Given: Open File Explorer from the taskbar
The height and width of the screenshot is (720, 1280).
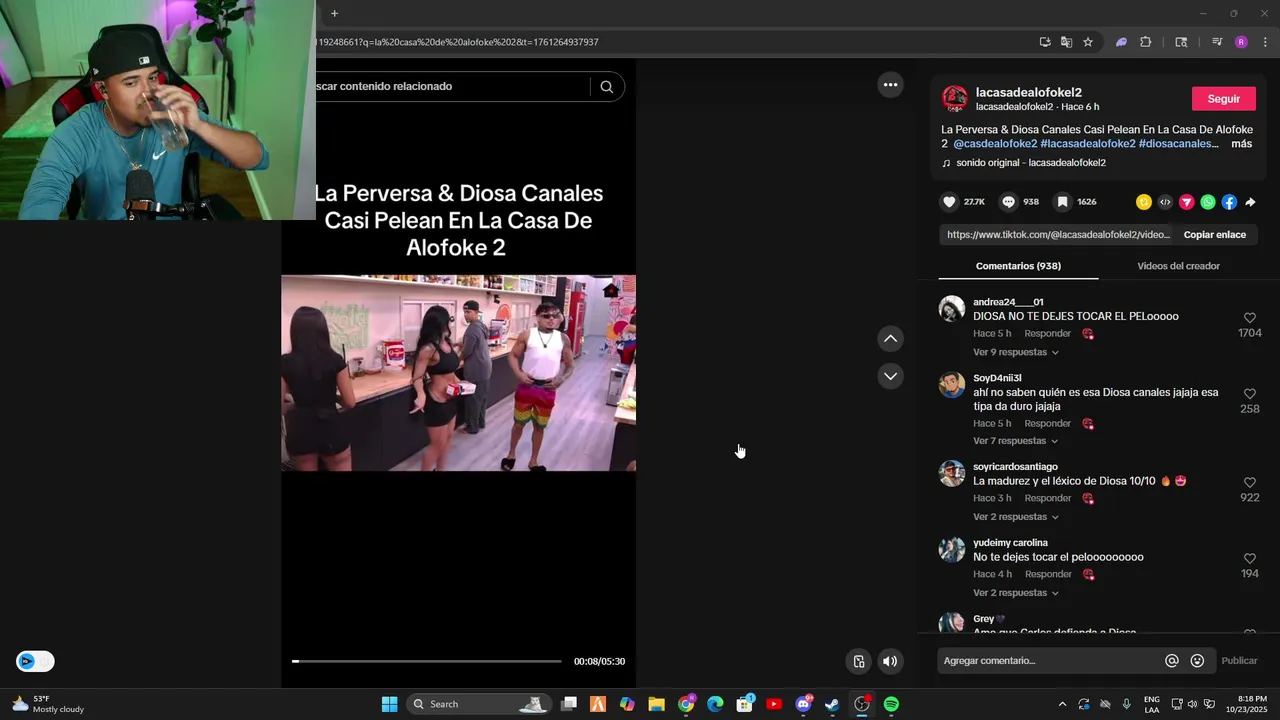Looking at the screenshot, I should coord(656,704).
